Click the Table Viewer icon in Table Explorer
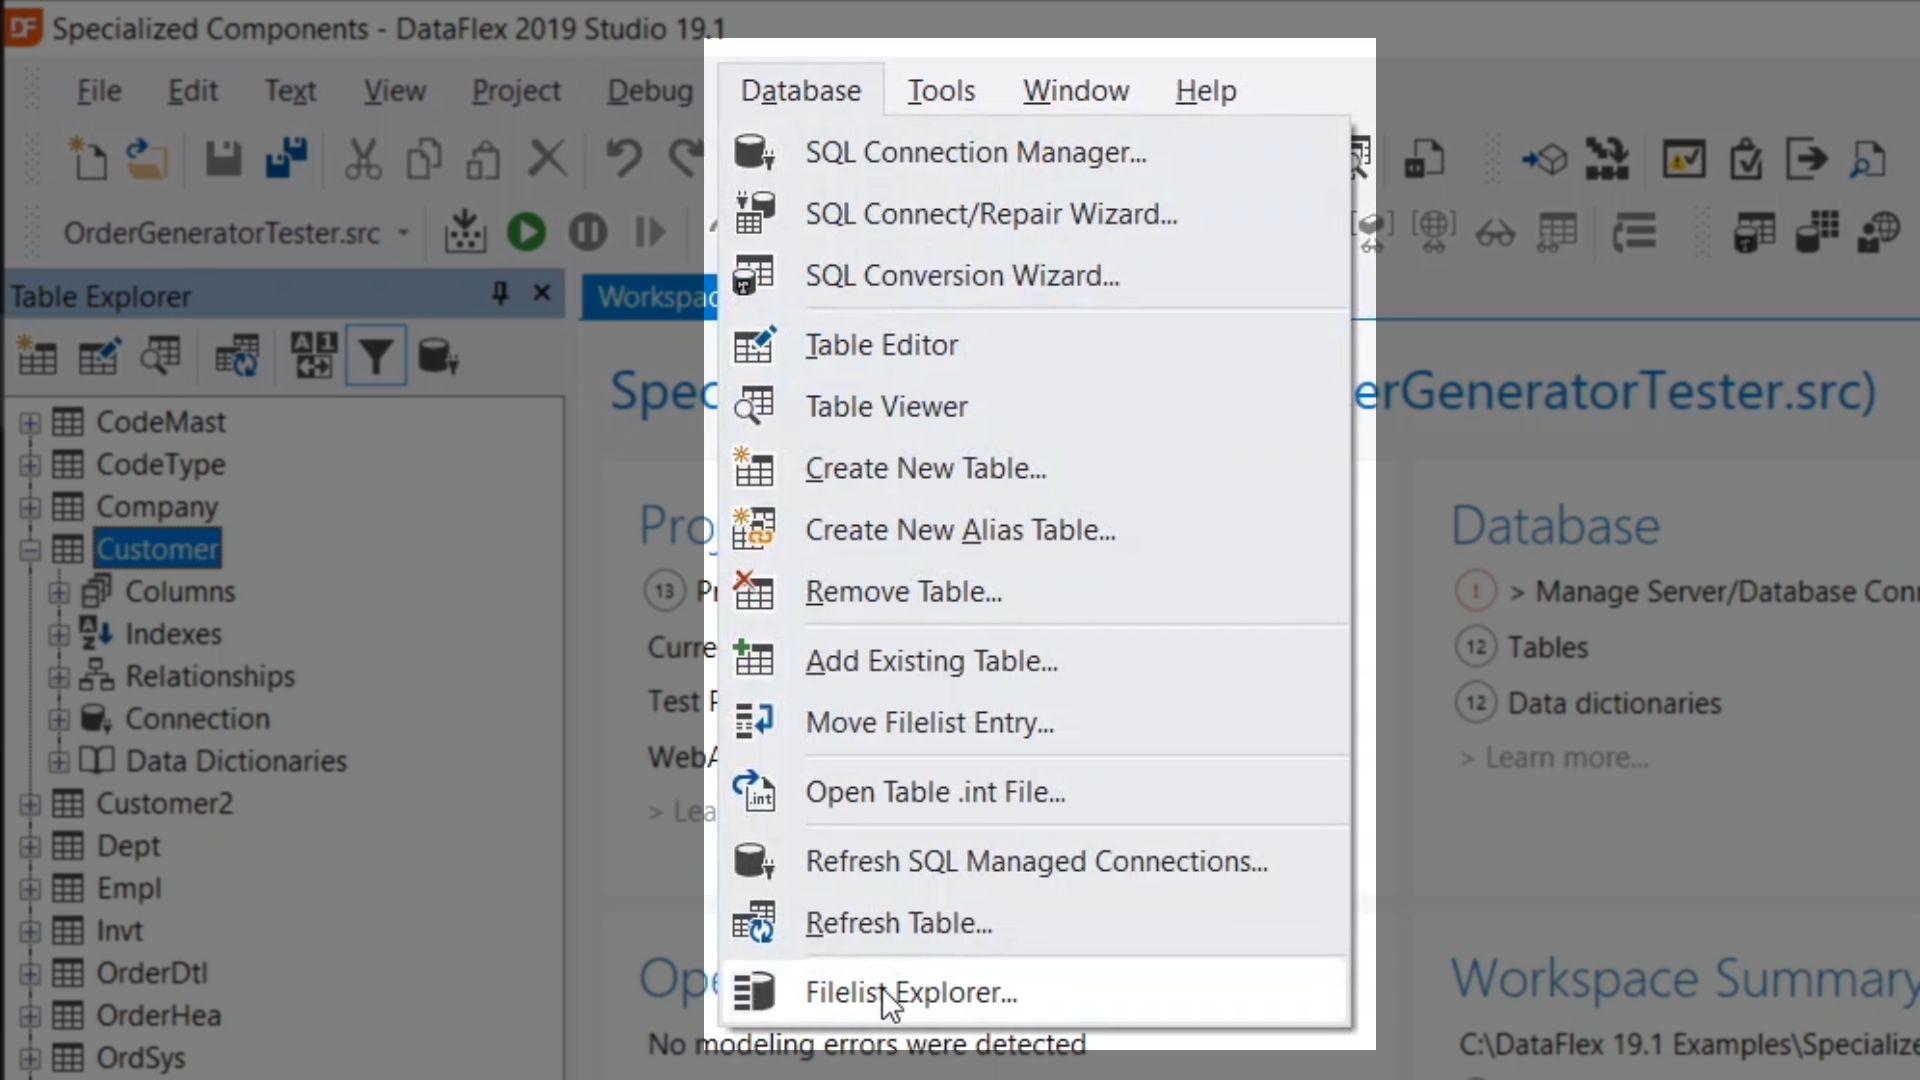Image resolution: width=1920 pixels, height=1080 pixels. [160, 356]
